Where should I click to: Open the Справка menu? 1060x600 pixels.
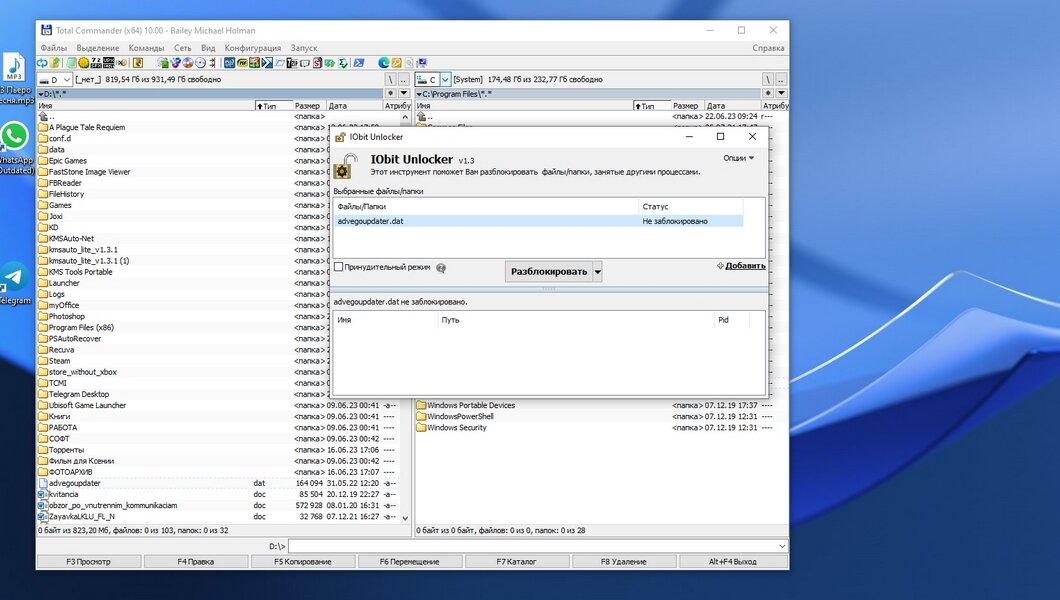tap(769, 48)
